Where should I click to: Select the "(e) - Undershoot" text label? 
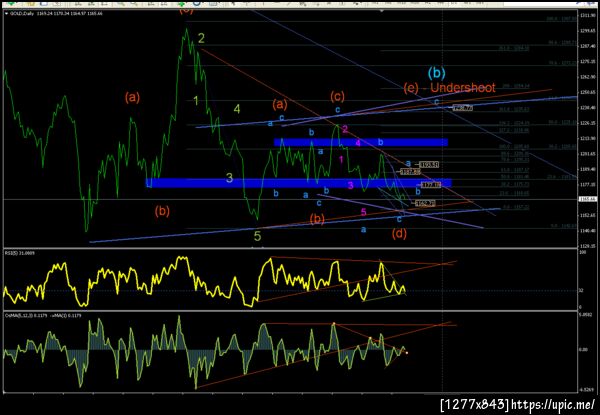(449, 88)
